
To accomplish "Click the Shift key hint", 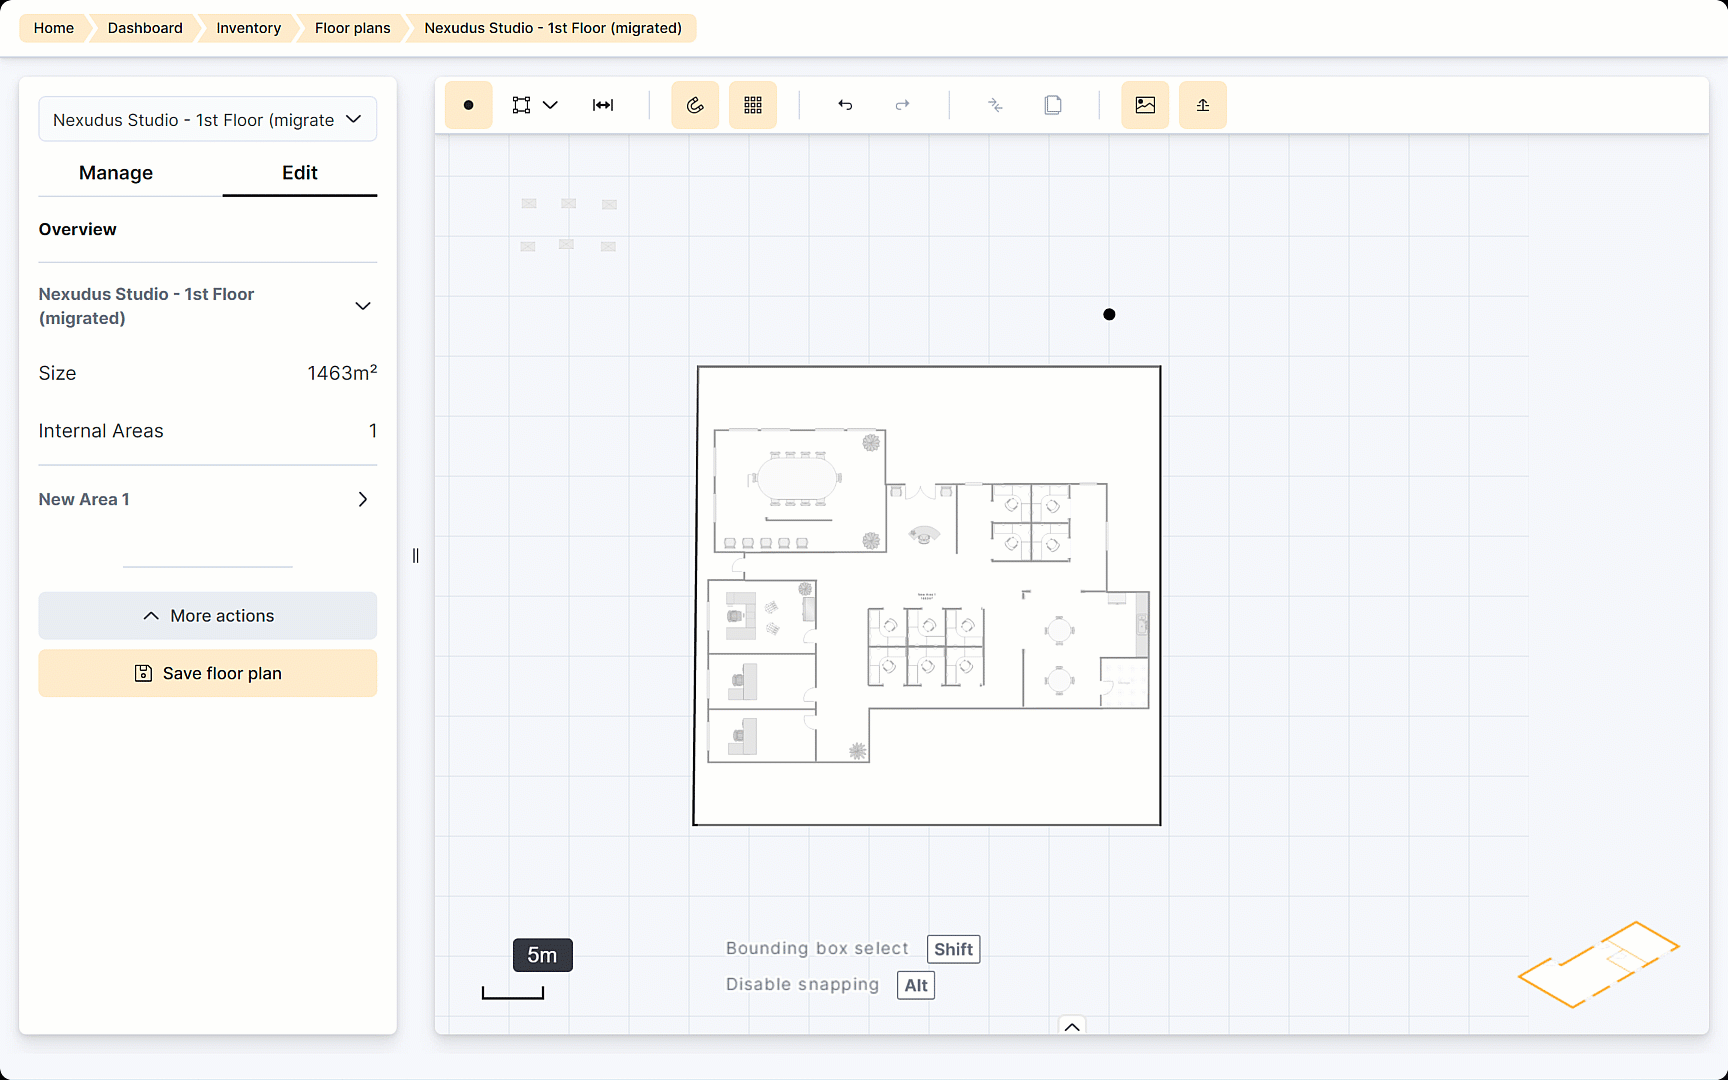I will pos(953,949).
